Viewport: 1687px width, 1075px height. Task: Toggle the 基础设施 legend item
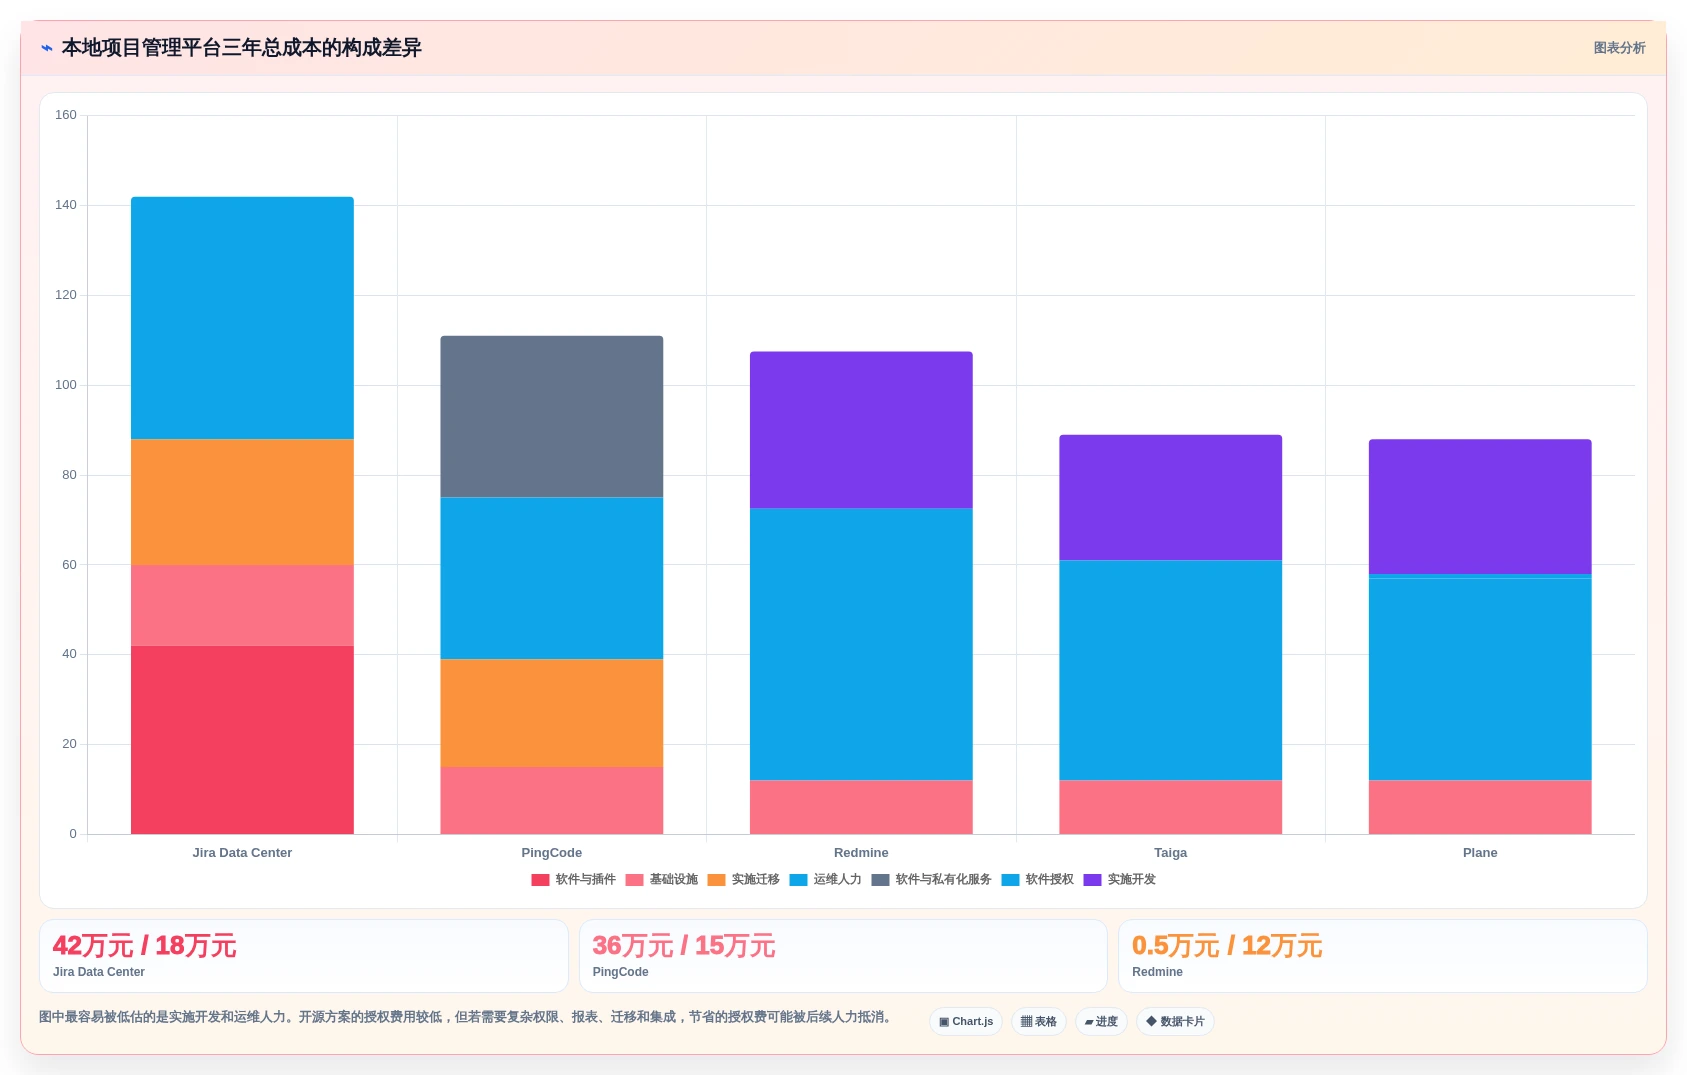coord(661,880)
